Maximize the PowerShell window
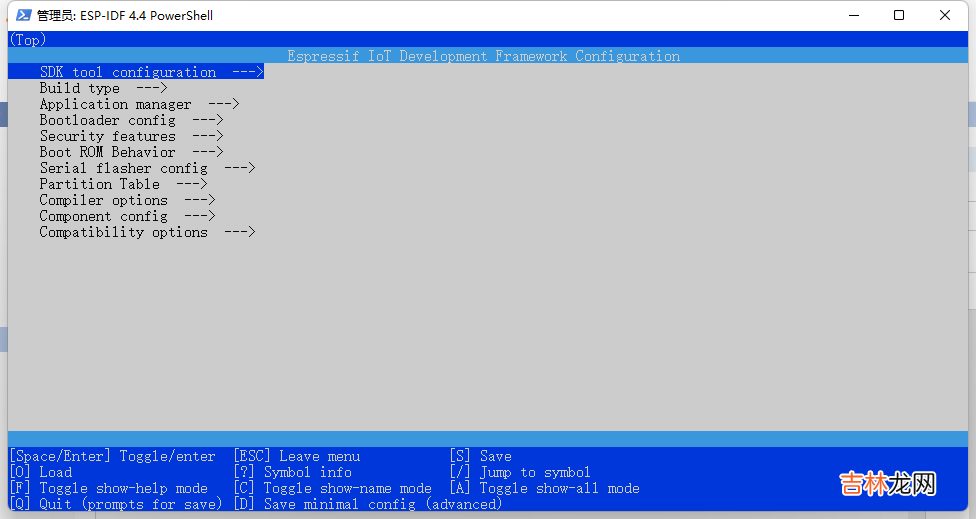 coord(899,15)
